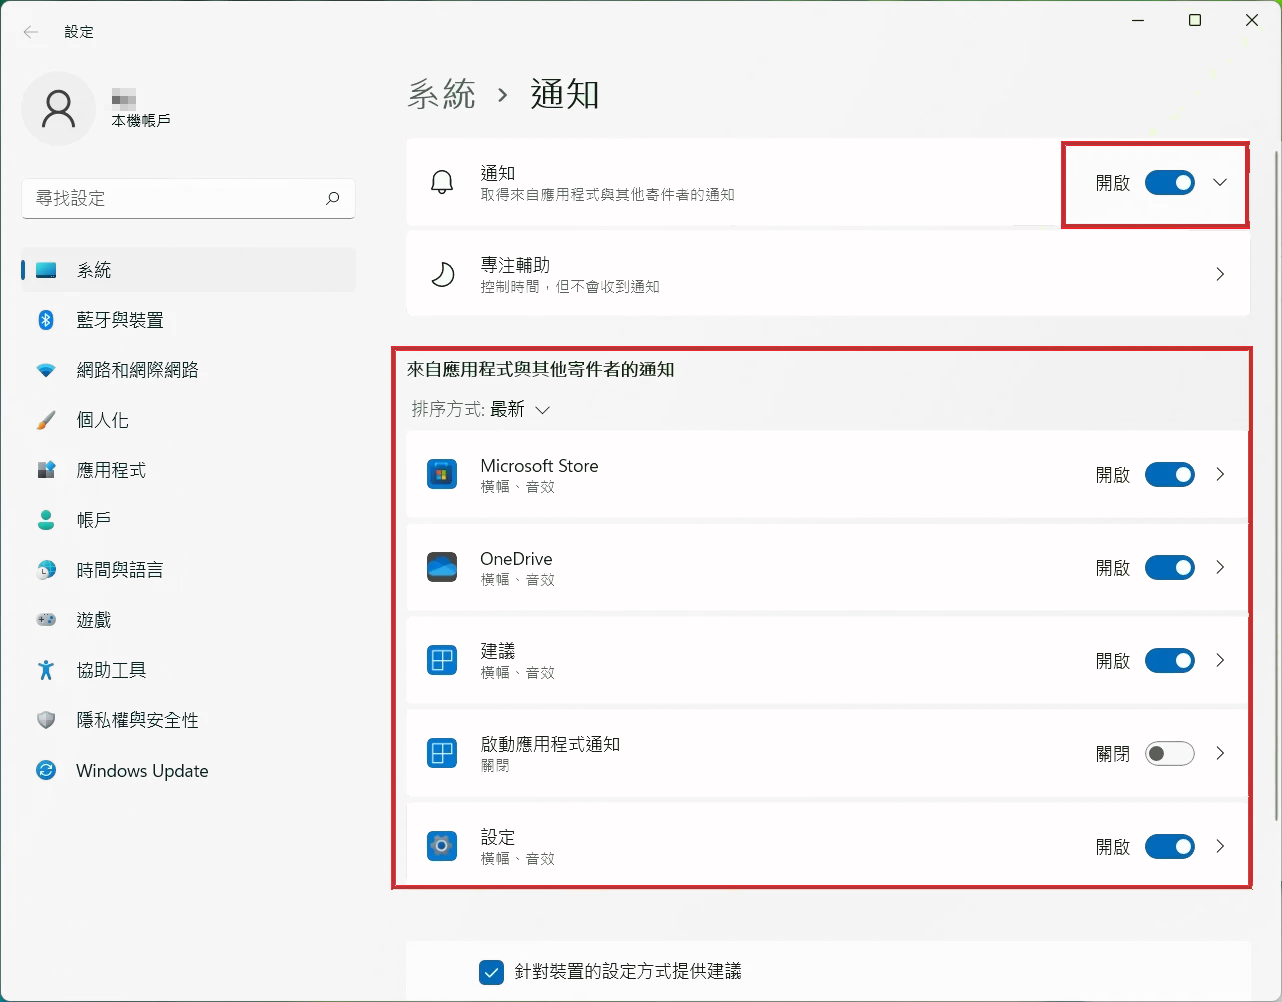Click the user account avatar icon
The image size is (1282, 1002).
coord(58,109)
